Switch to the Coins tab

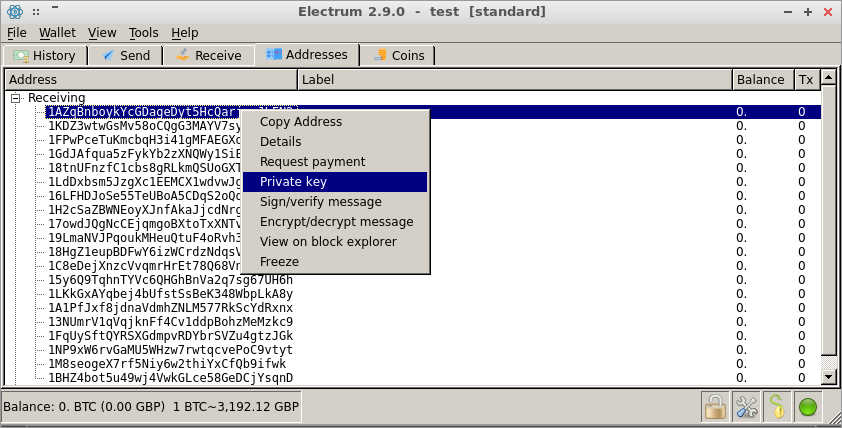pos(398,55)
